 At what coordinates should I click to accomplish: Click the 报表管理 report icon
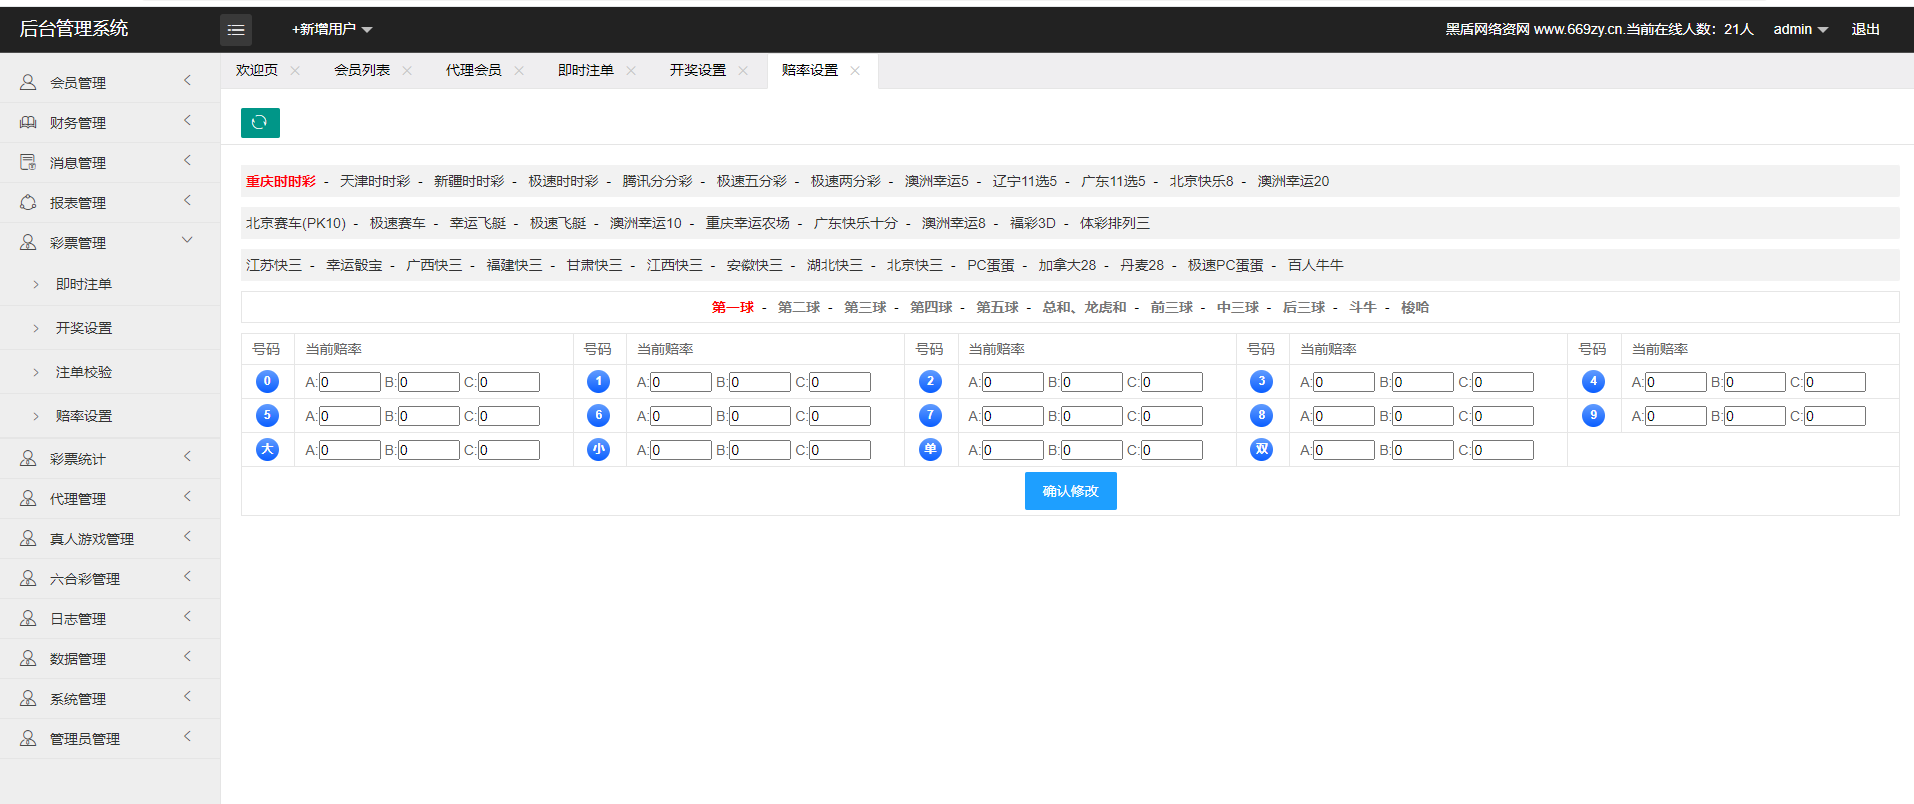point(28,202)
